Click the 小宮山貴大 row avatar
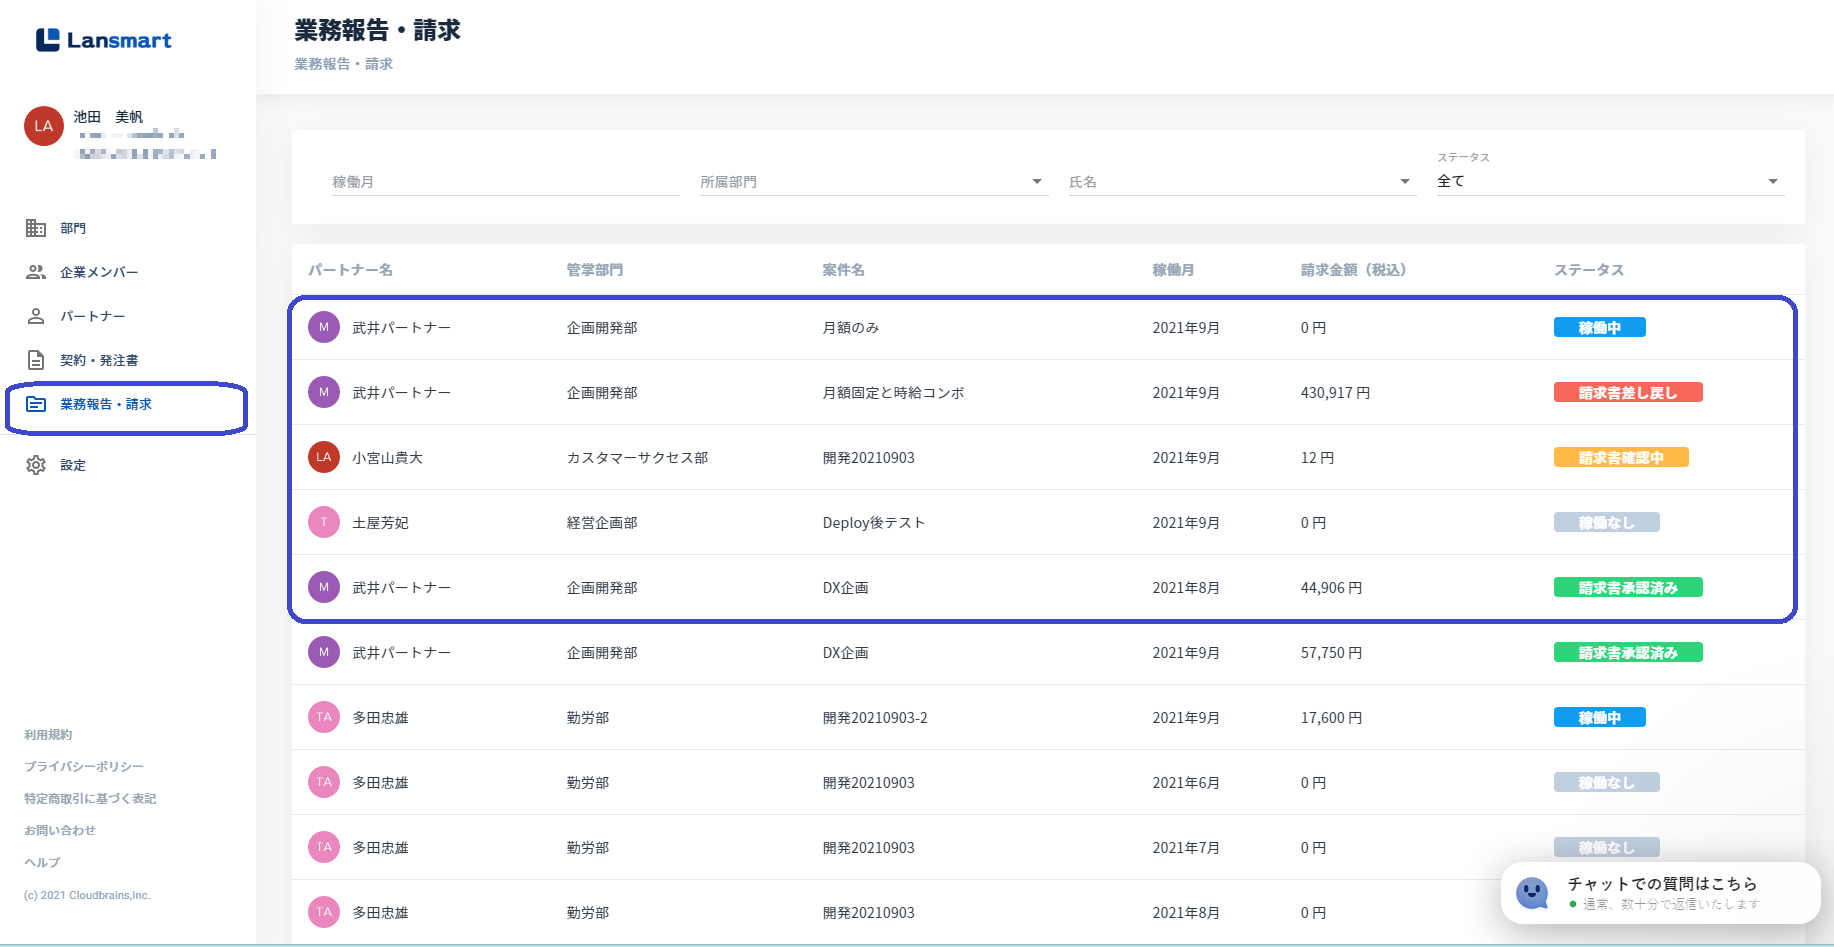 (x=324, y=457)
